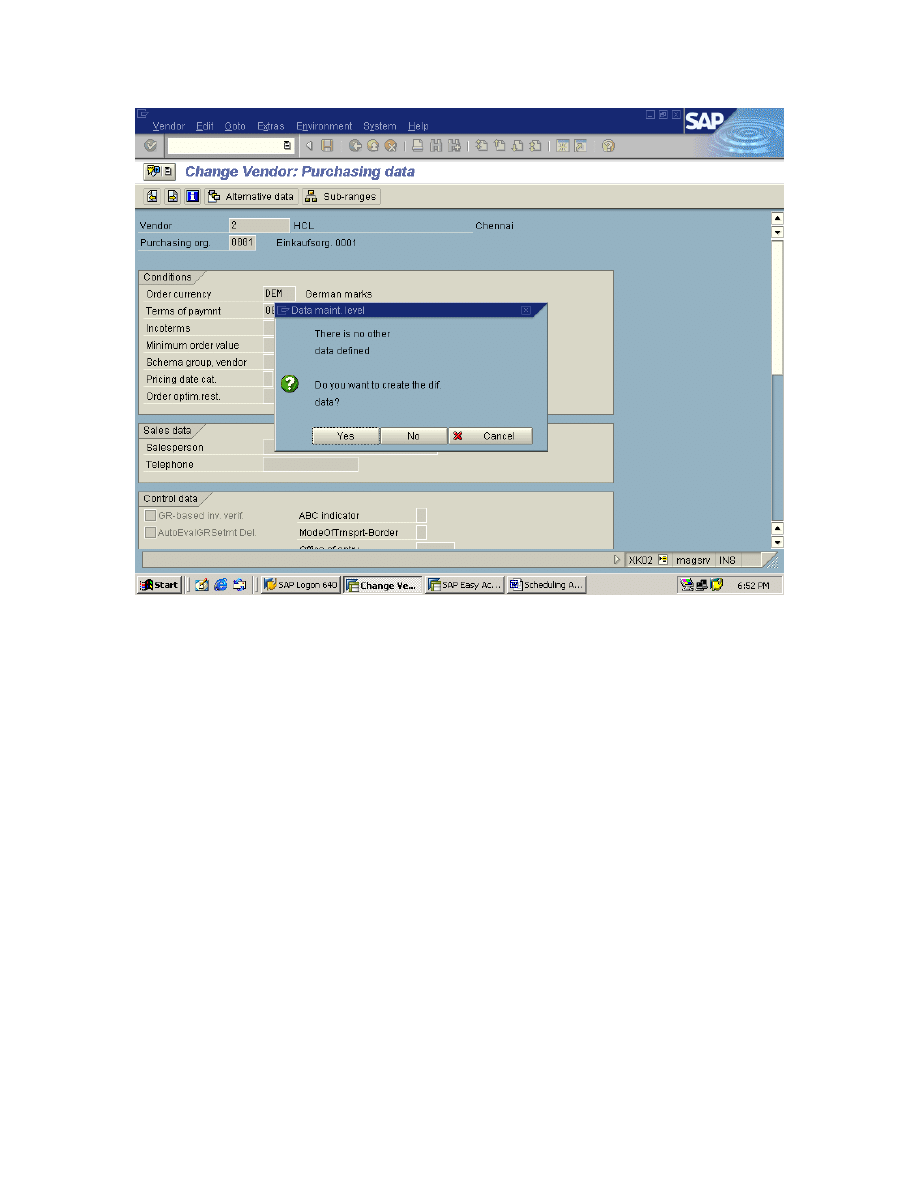Open the command field history dropdown
Screen dimensions: 918x1188
pyautogui.click(x=287, y=146)
